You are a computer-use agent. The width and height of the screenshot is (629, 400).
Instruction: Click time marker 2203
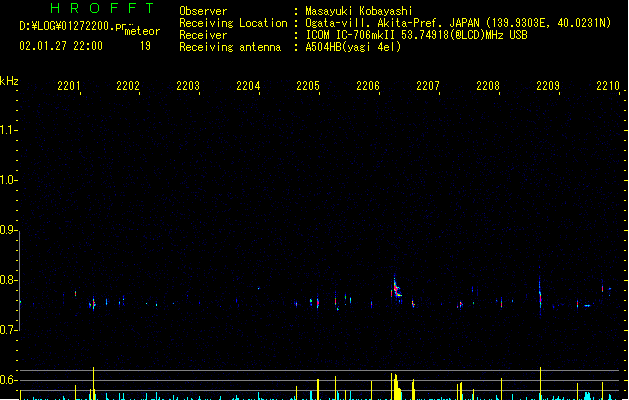tap(188, 85)
